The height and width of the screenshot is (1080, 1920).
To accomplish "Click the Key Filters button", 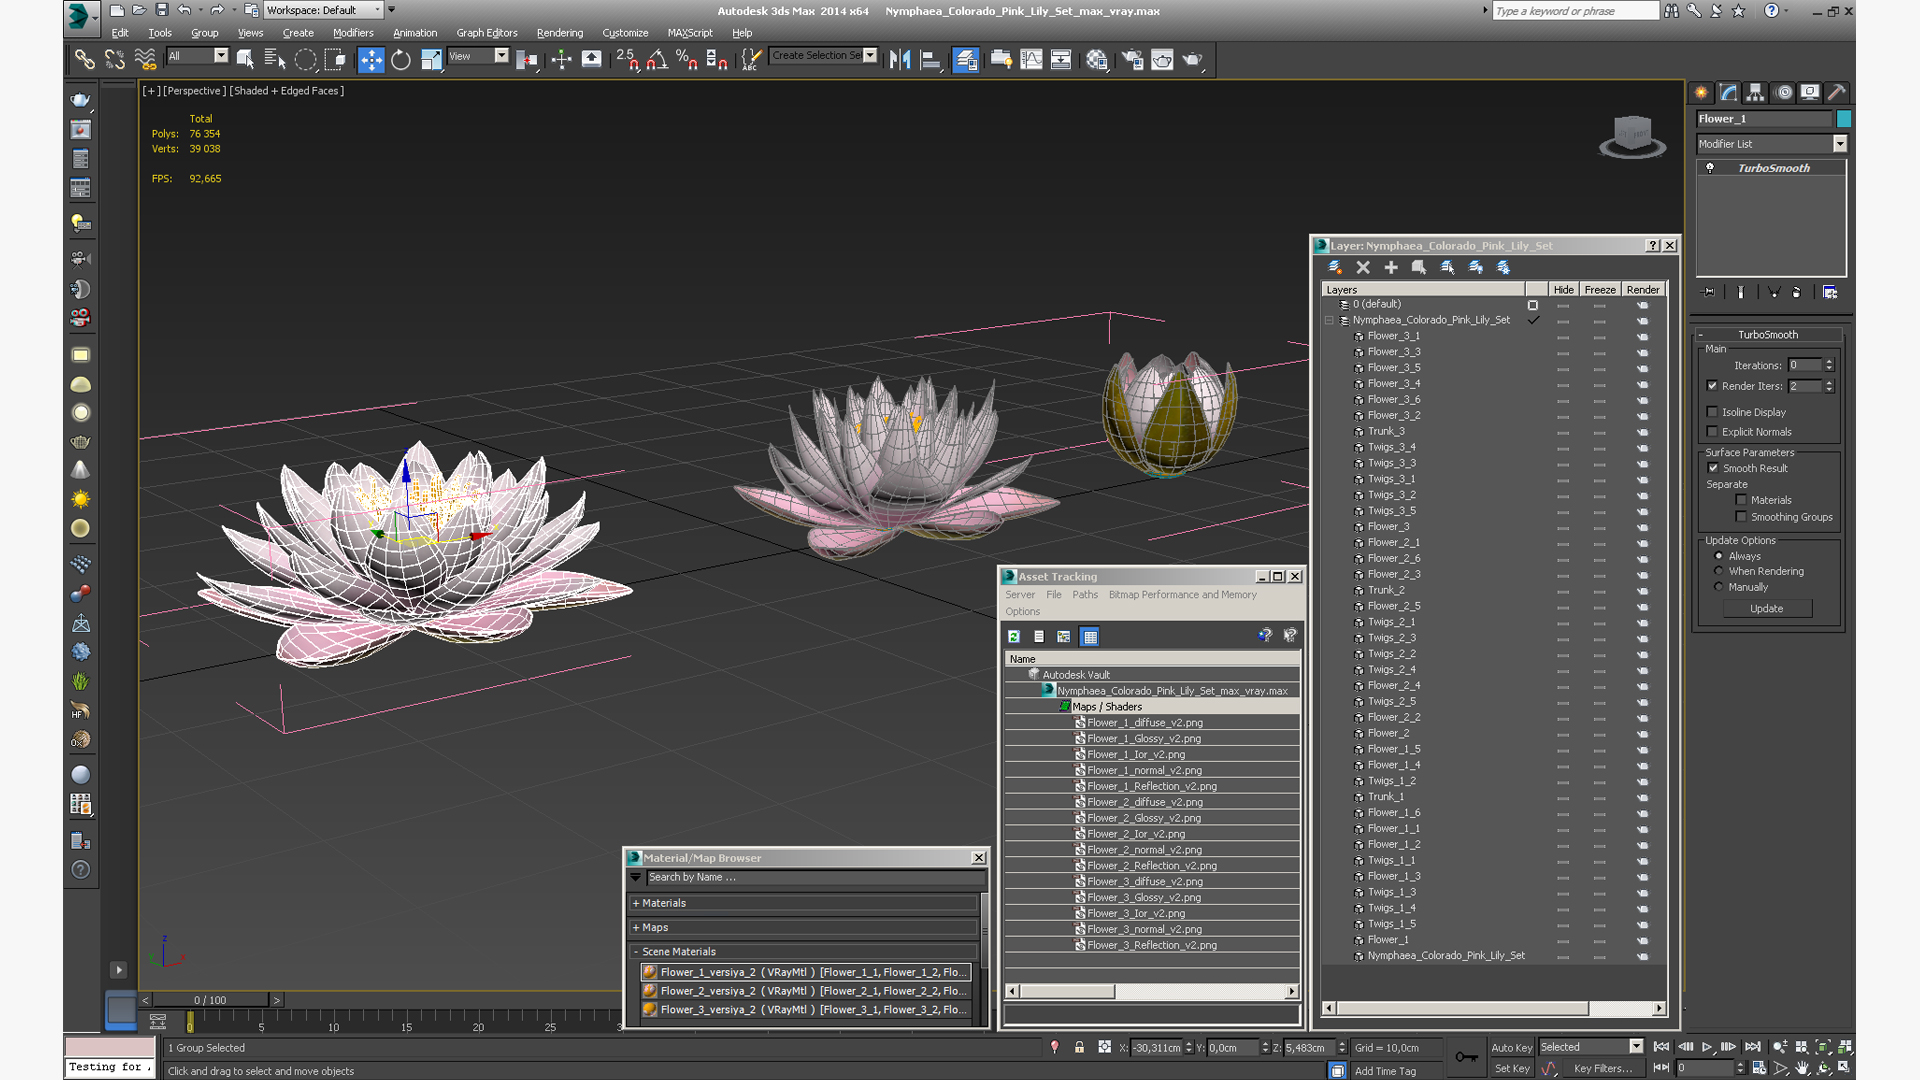I will (1602, 1069).
